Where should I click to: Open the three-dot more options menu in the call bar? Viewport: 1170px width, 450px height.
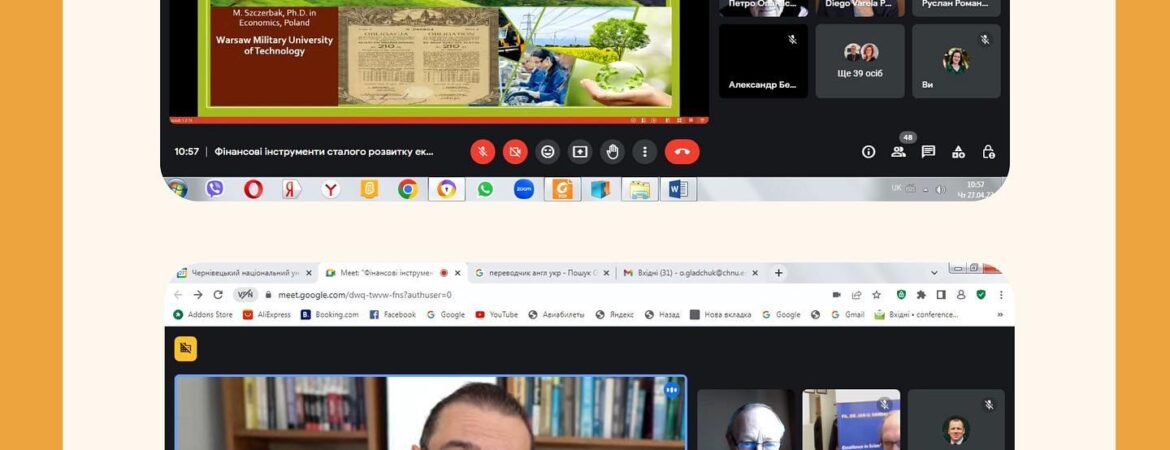pyautogui.click(x=645, y=151)
